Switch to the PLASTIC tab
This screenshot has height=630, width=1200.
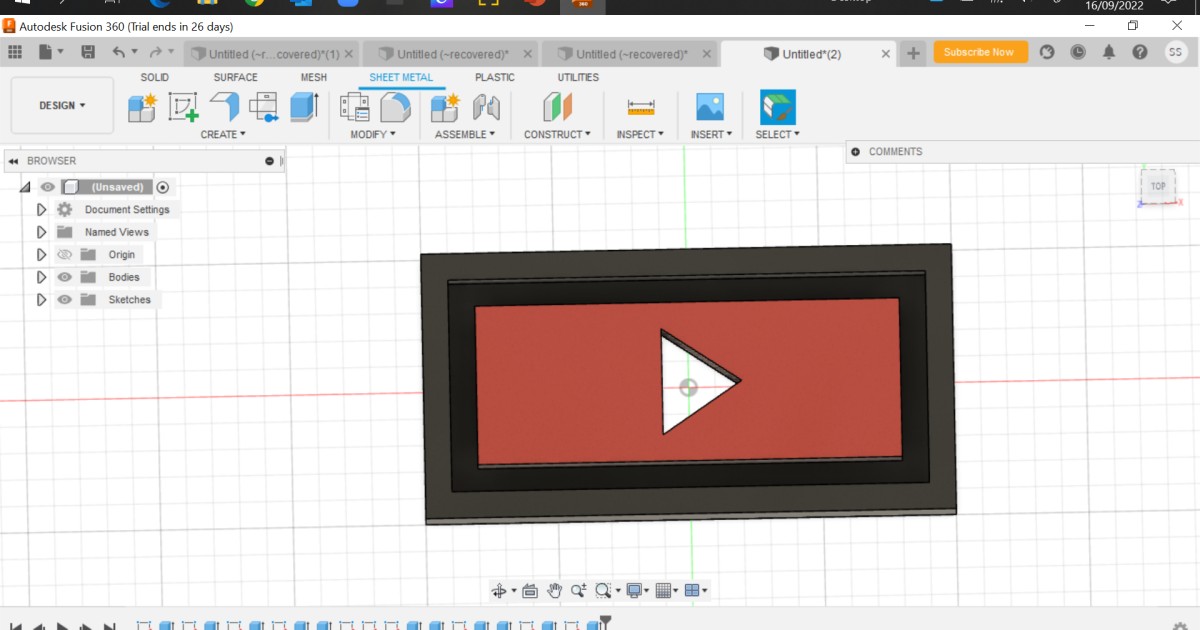pos(495,77)
